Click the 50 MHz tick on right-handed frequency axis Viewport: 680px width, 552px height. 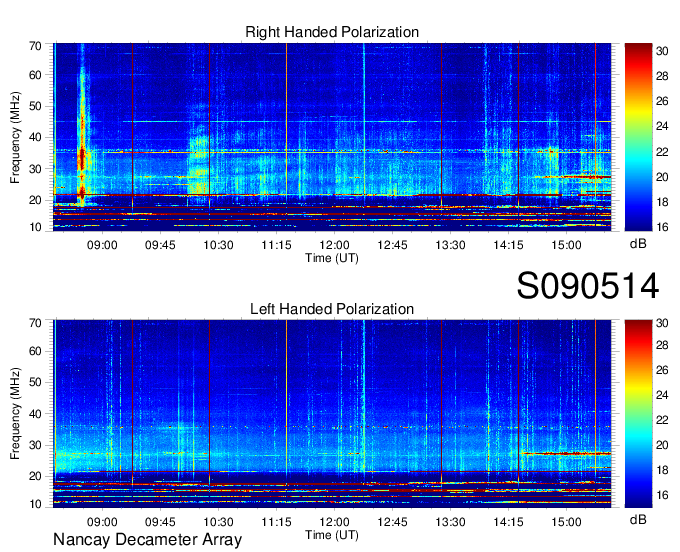[35, 106]
